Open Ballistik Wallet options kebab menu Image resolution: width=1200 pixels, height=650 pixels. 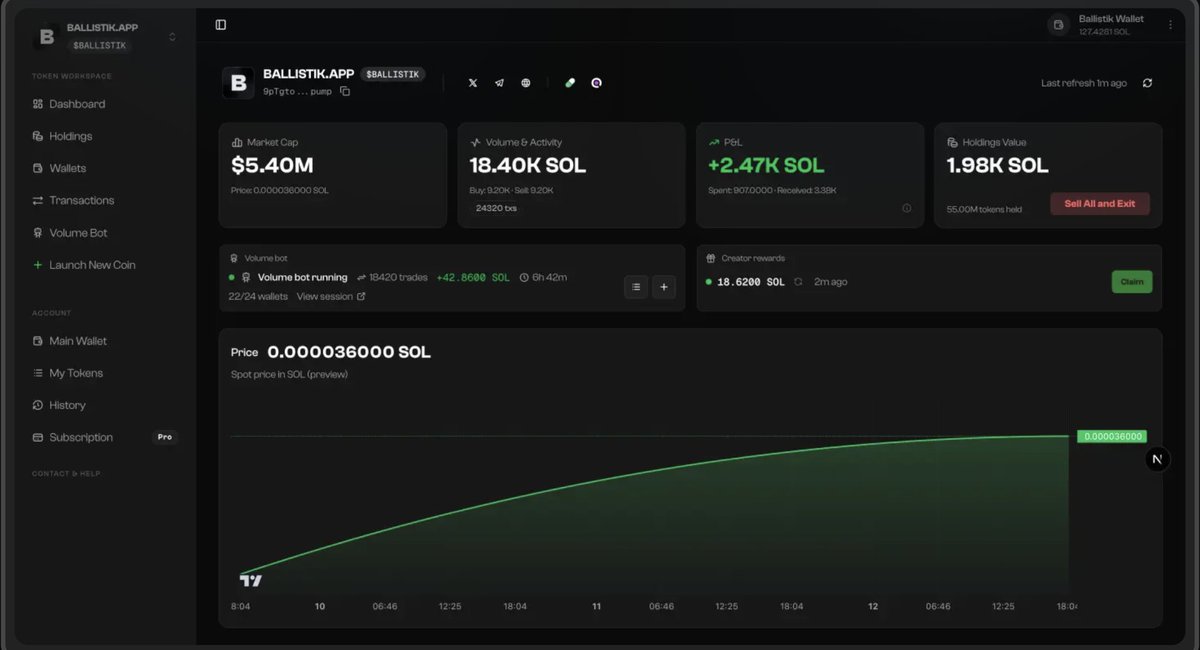coord(1171,25)
